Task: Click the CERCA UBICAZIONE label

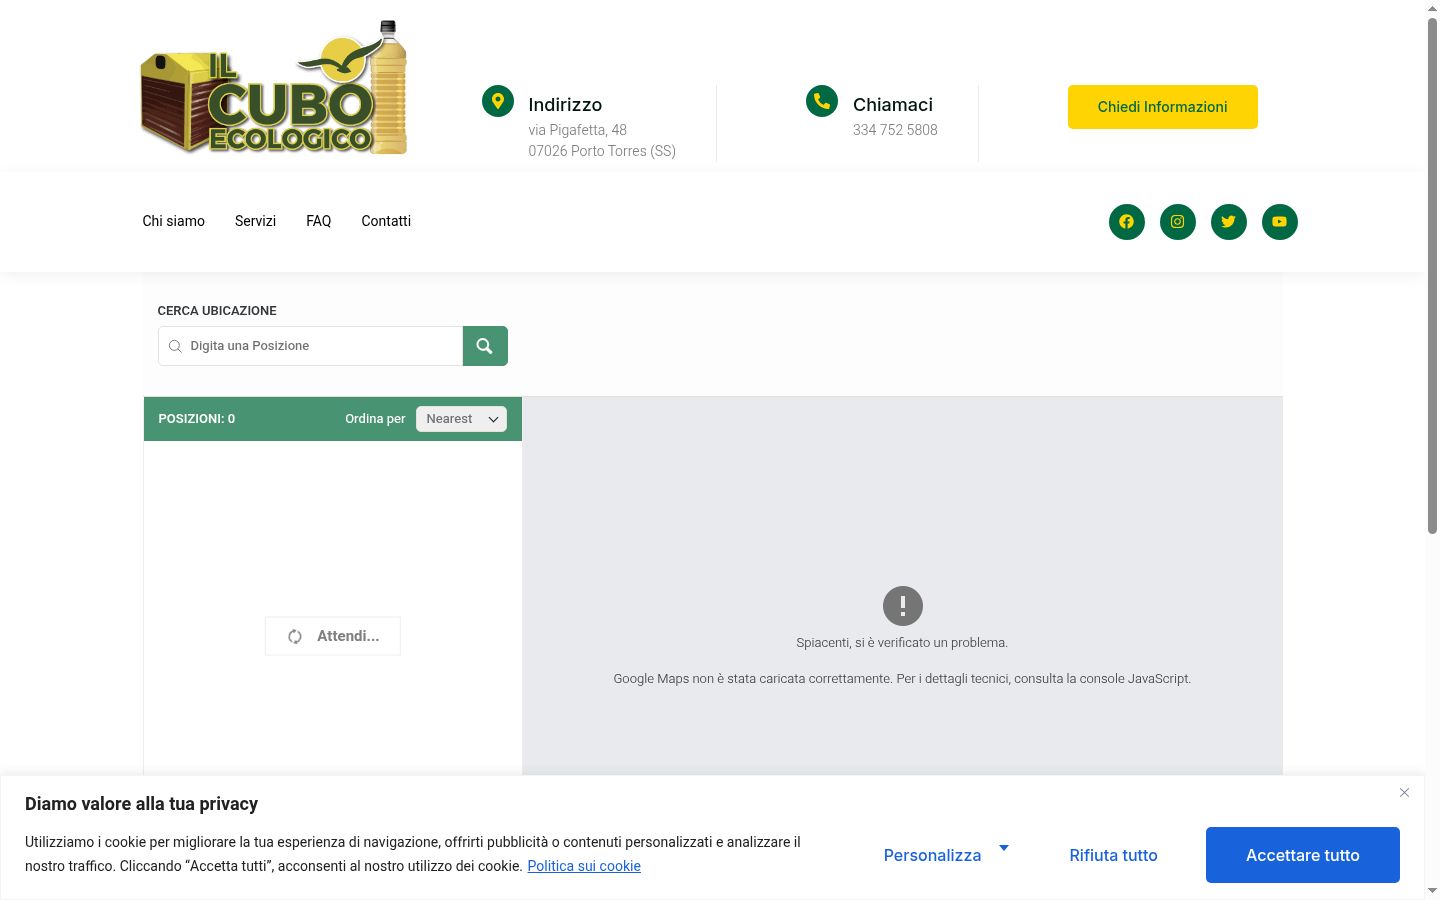Action: 217,311
